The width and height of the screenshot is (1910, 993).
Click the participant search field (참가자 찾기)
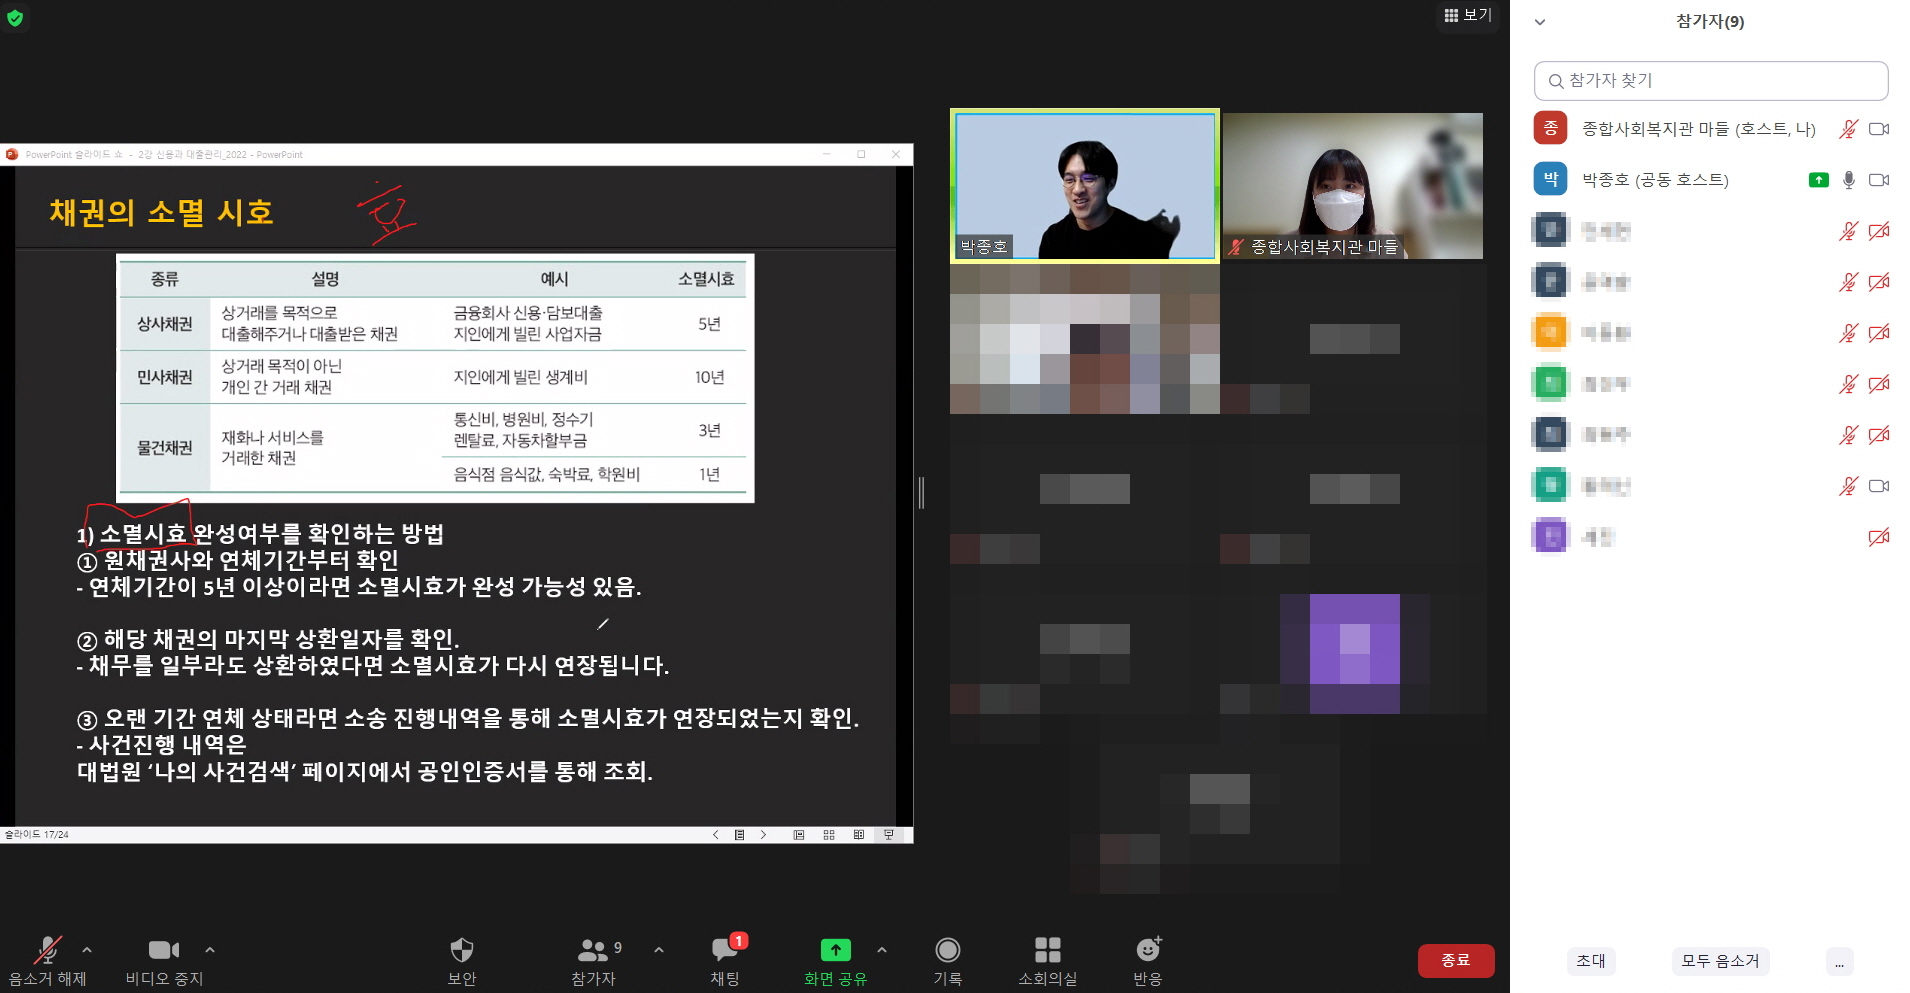(x=1710, y=81)
